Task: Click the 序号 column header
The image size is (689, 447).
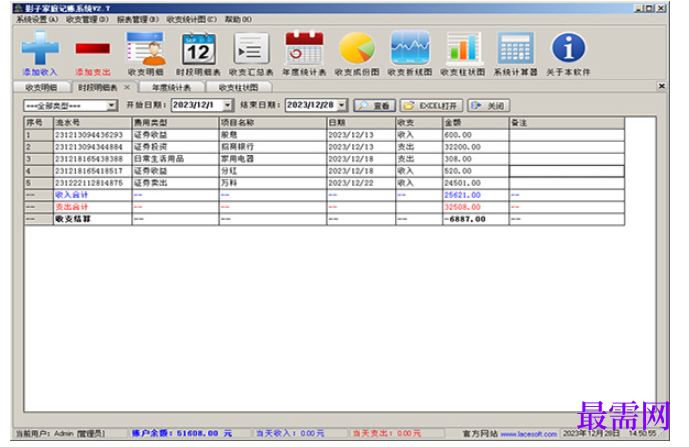Action: pyautogui.click(x=39, y=123)
